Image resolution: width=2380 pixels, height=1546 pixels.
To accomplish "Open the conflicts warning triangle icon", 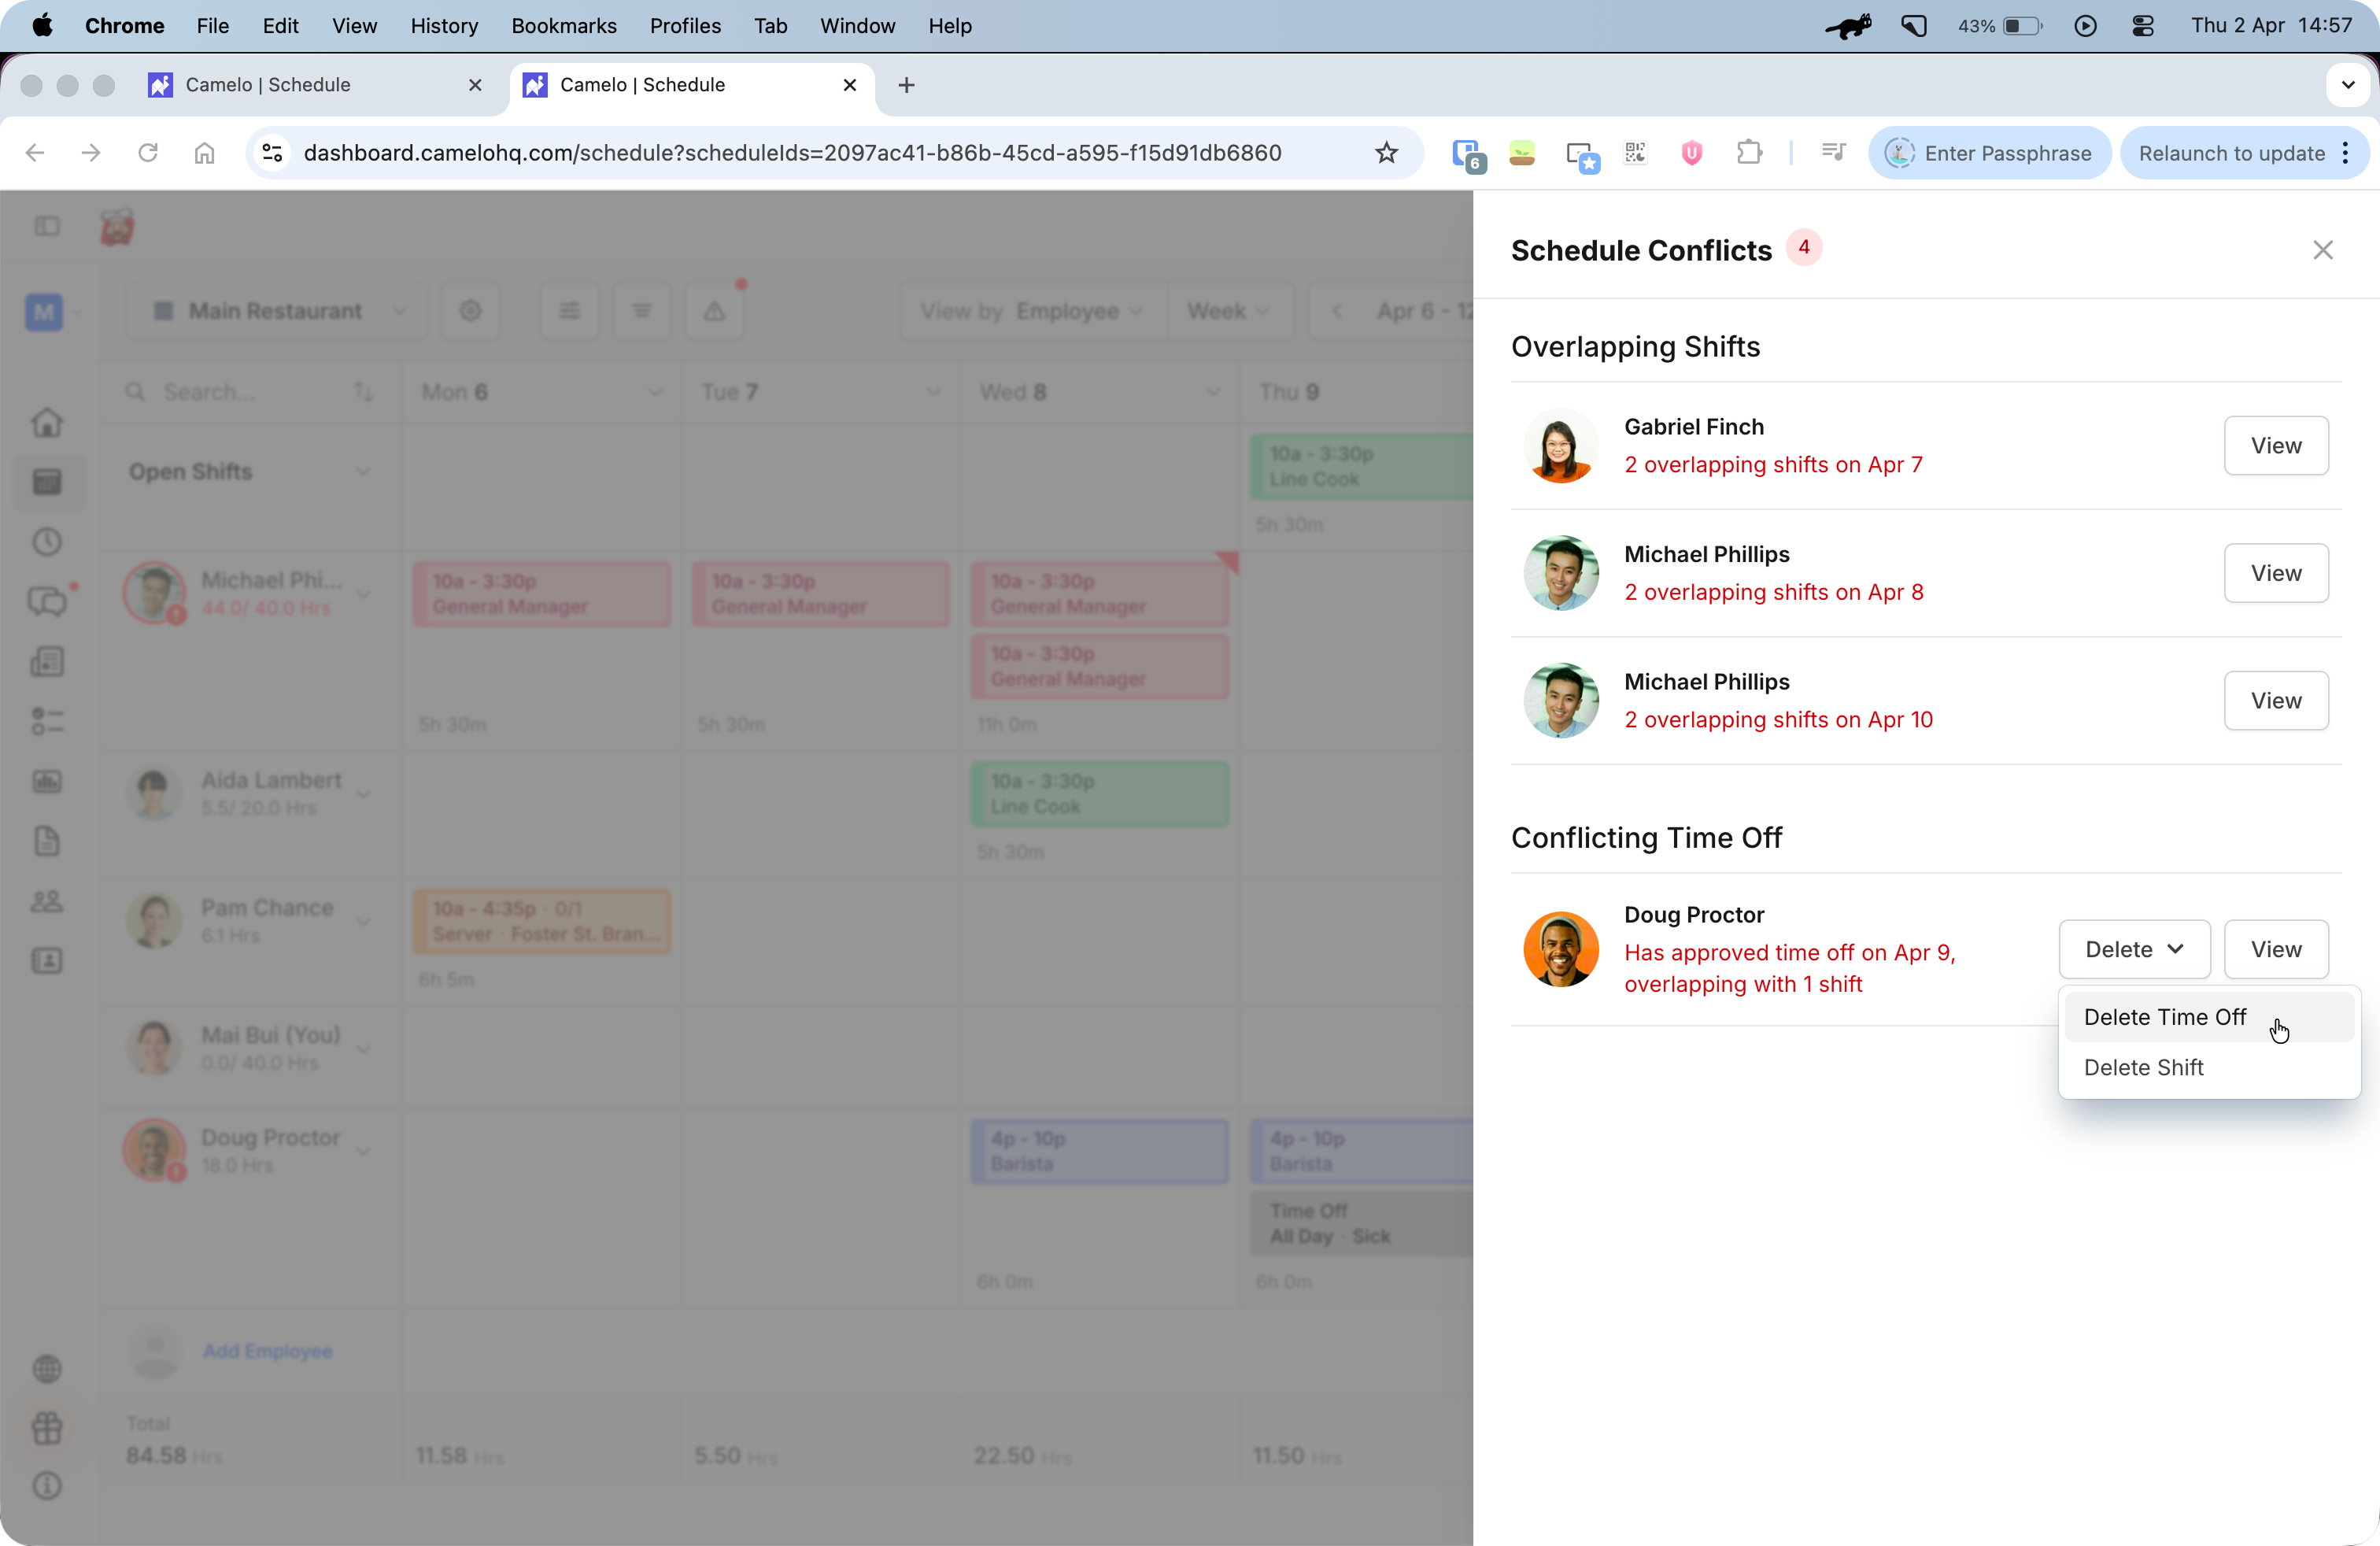I will coord(714,311).
